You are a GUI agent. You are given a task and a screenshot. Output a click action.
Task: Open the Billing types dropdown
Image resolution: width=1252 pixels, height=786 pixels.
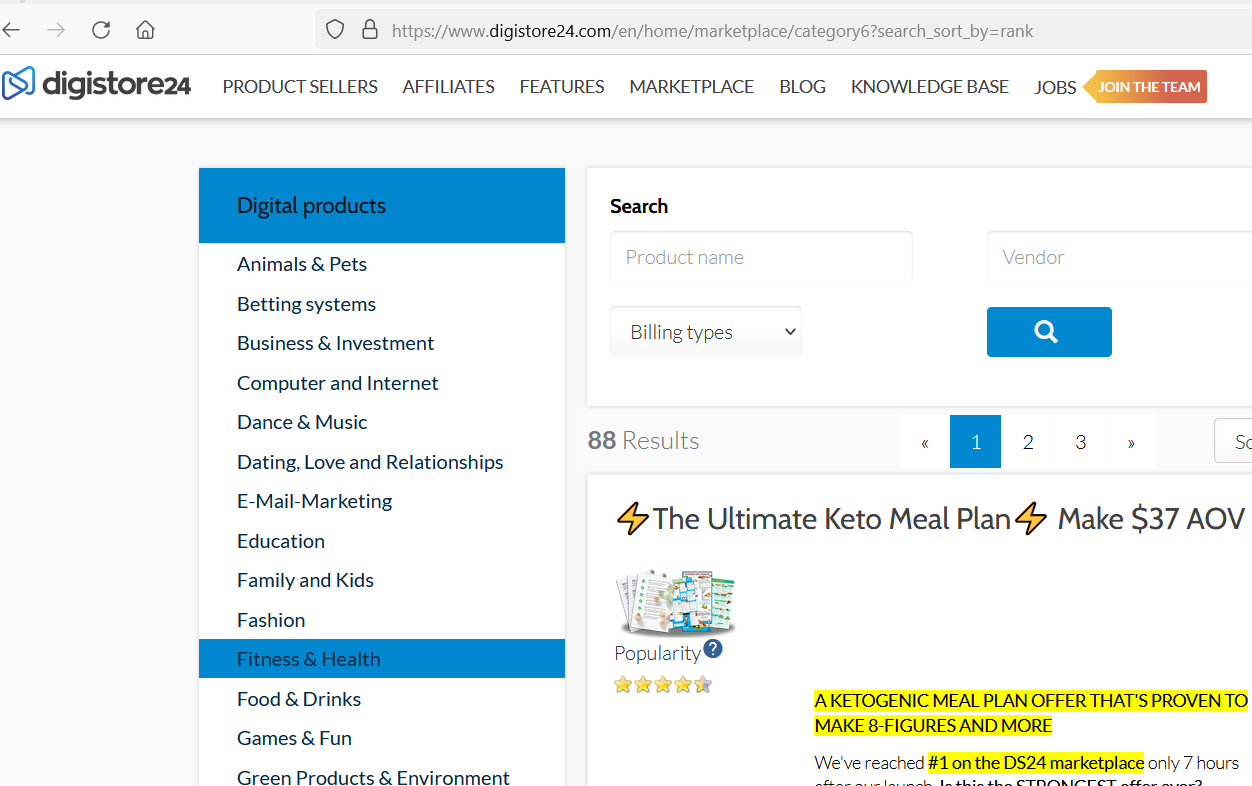pyautogui.click(x=706, y=331)
